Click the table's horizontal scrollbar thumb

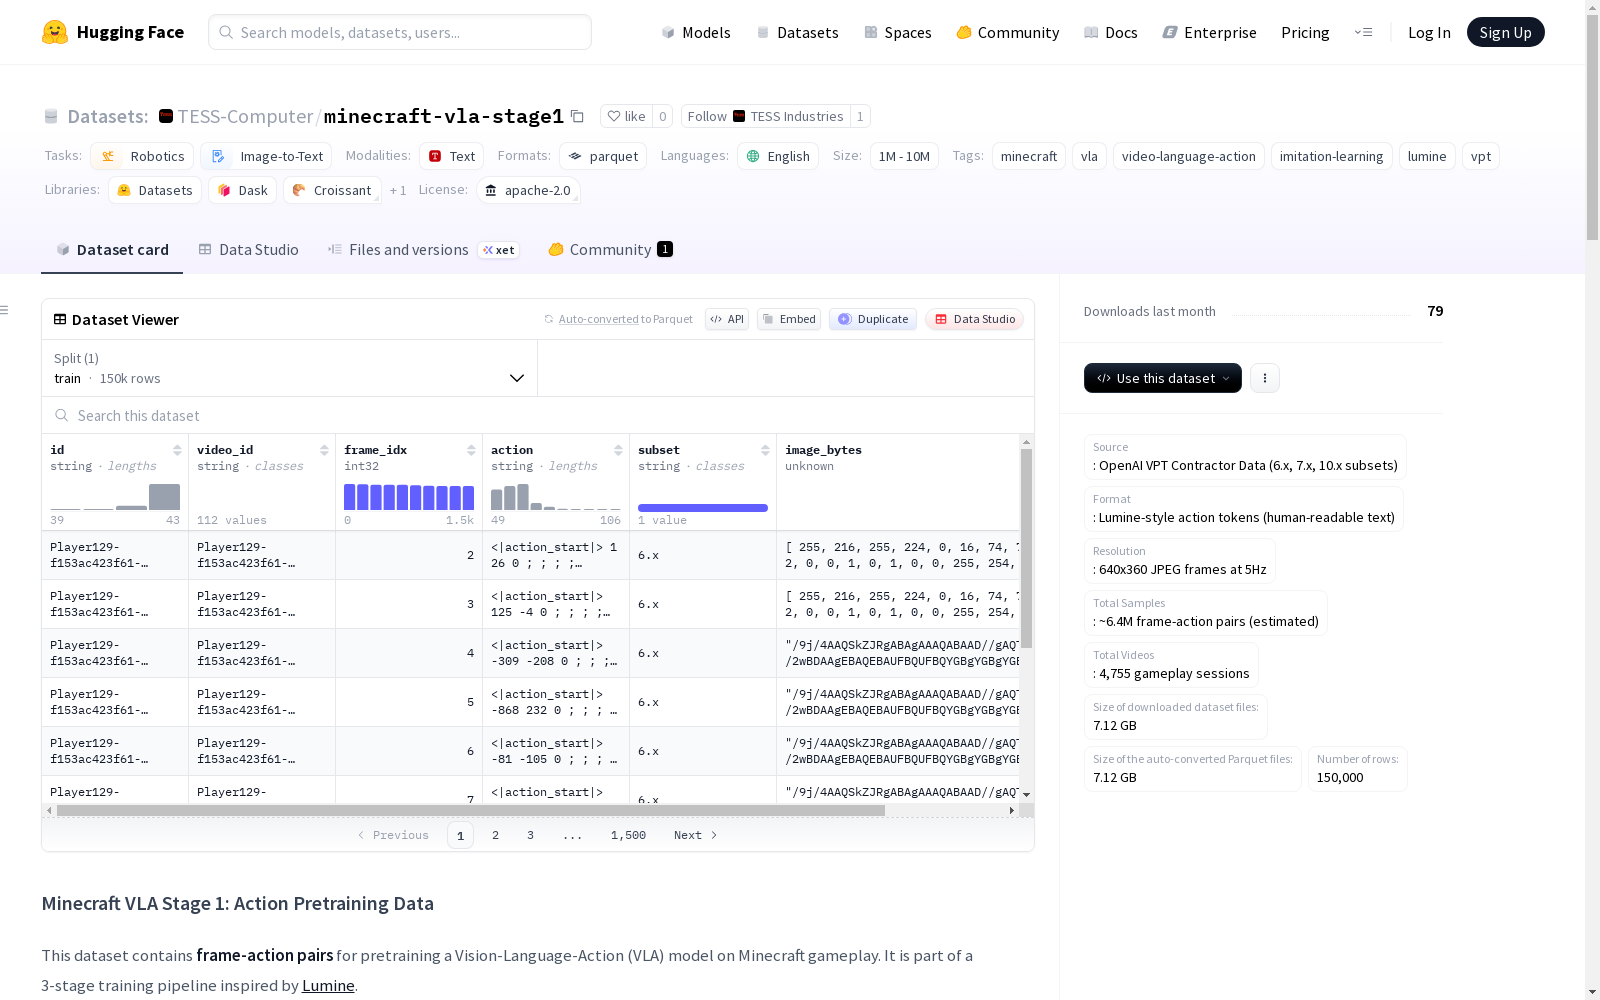click(471, 810)
